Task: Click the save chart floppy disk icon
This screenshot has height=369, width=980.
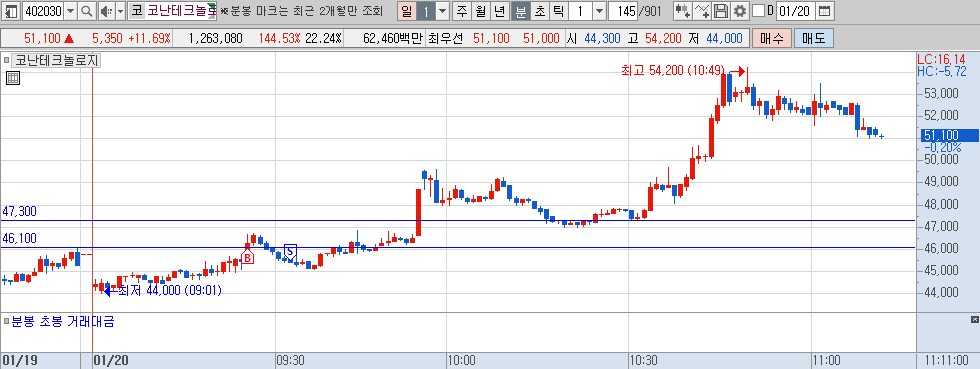Action: click(721, 11)
